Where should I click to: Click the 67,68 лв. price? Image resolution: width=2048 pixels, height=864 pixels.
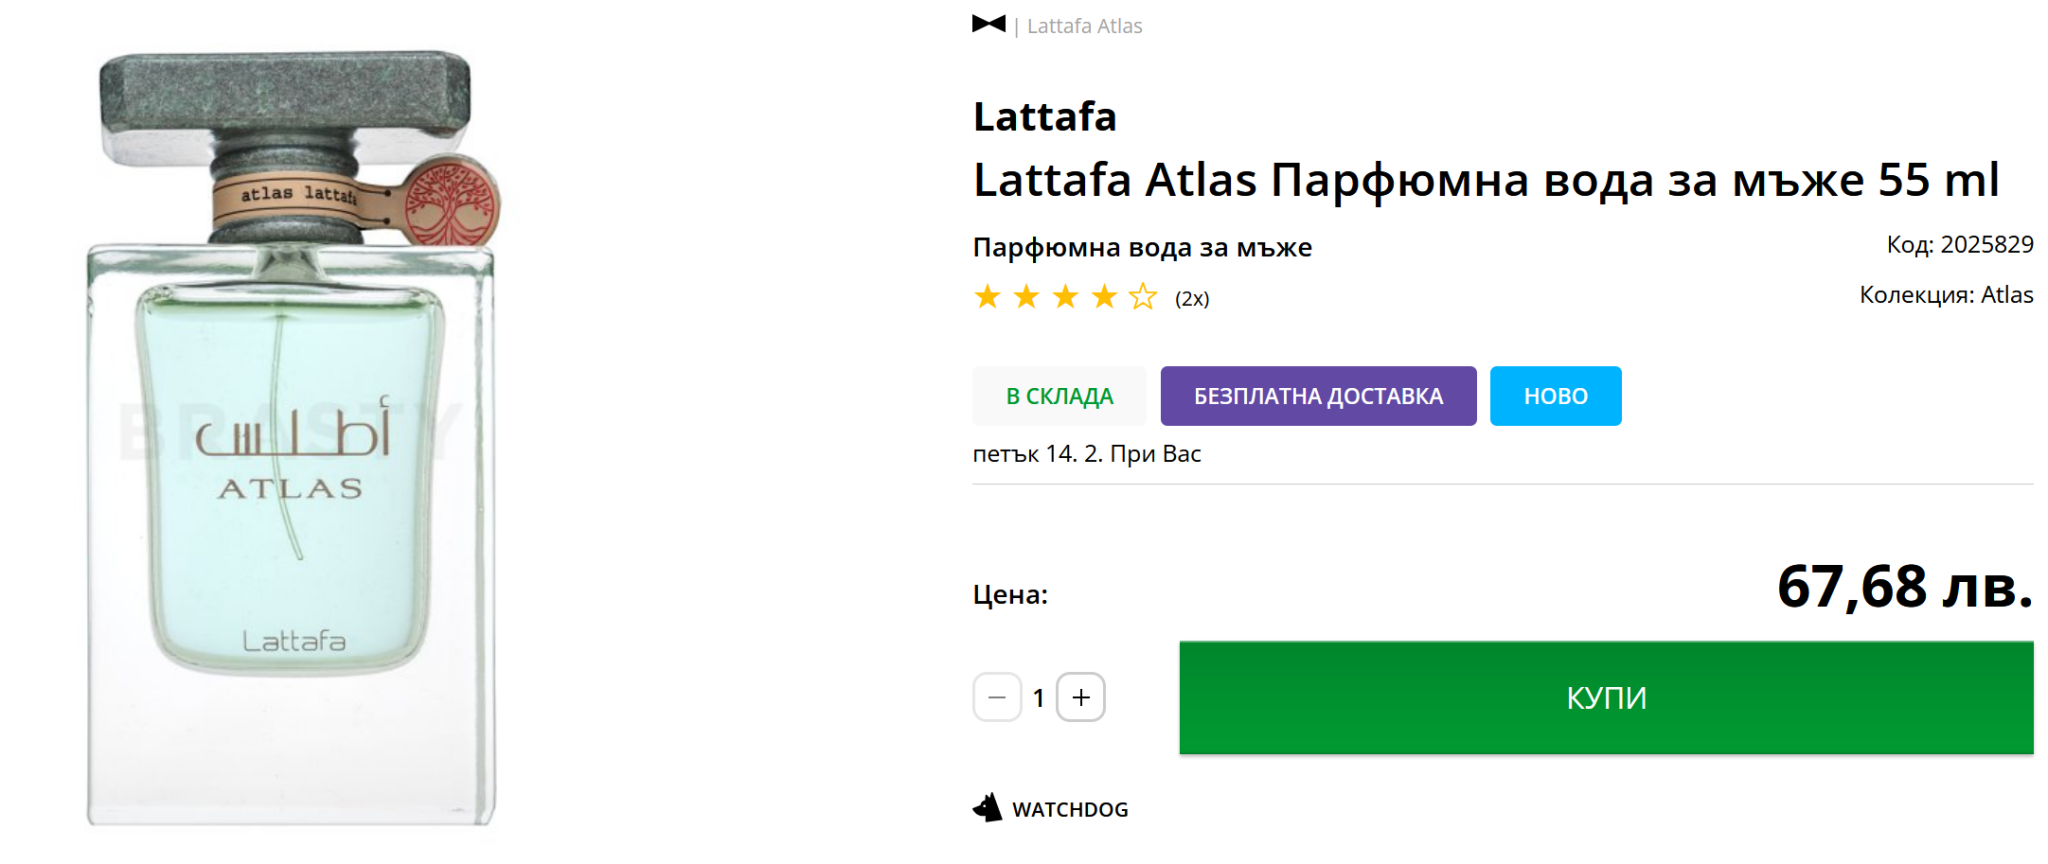click(x=1904, y=586)
